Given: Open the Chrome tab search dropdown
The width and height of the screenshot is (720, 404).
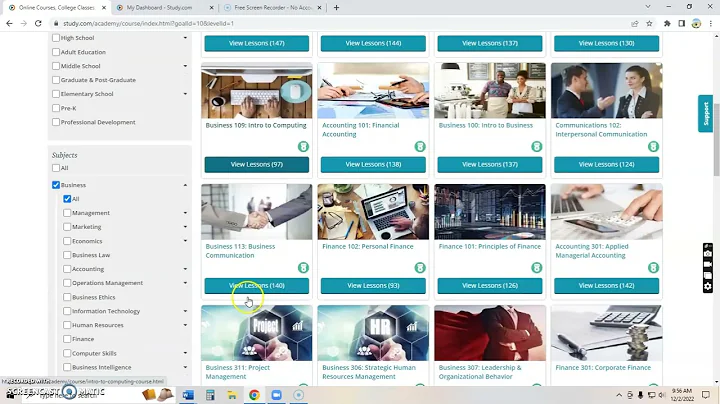Looking at the screenshot, I should coord(648,7).
